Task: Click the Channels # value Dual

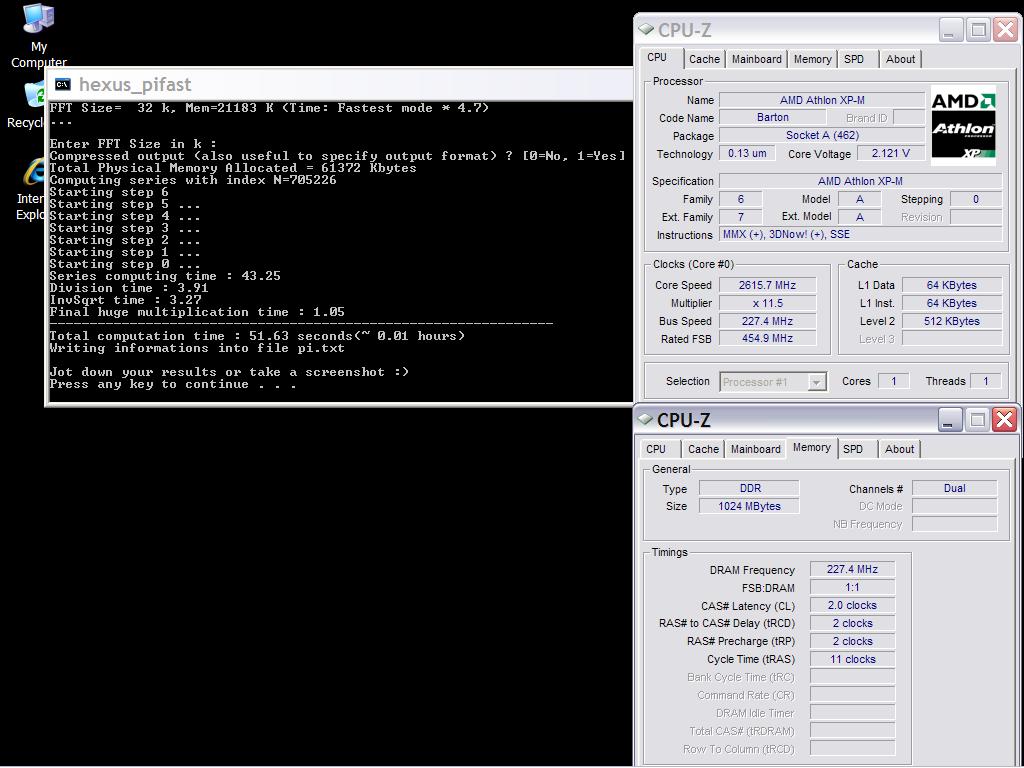Action: click(x=955, y=488)
